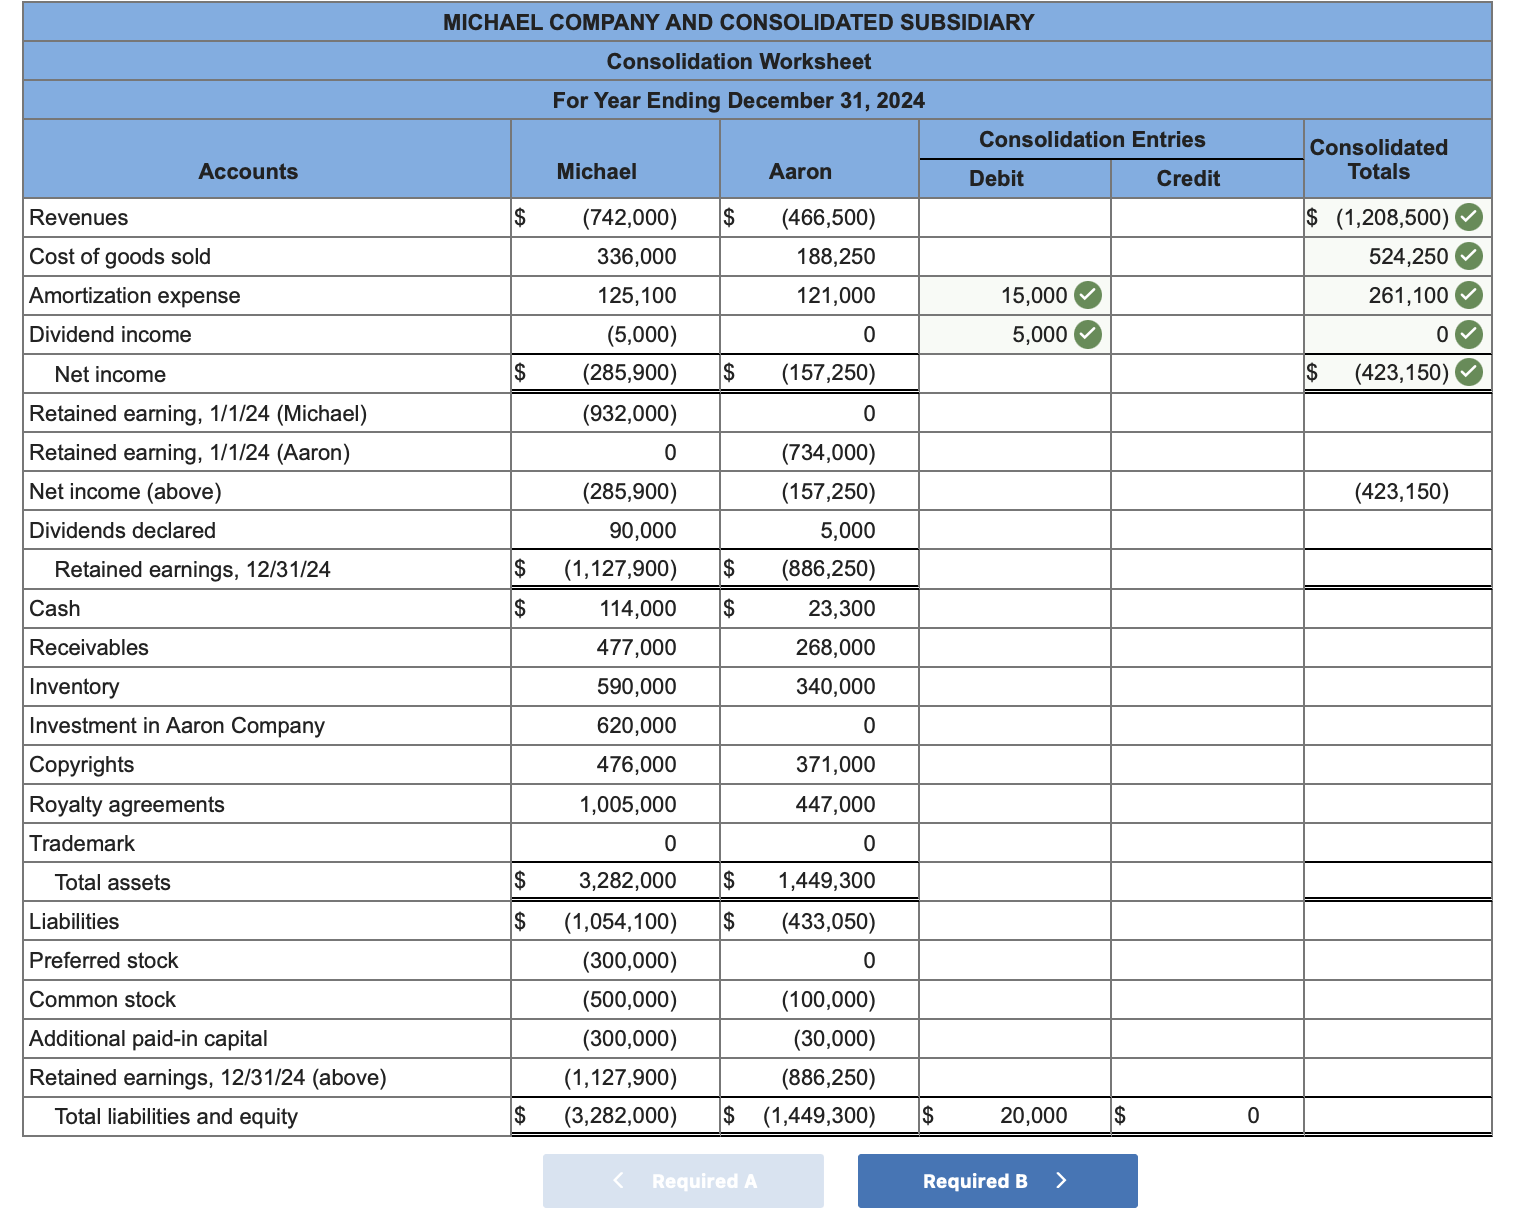Click the green checkmark beside Revenues total
Image resolution: width=1533 pixels, height=1222 pixels.
click(1467, 217)
